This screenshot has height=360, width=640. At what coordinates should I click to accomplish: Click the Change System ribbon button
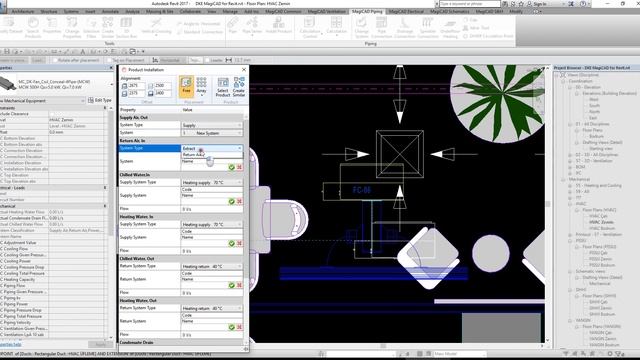[361, 27]
